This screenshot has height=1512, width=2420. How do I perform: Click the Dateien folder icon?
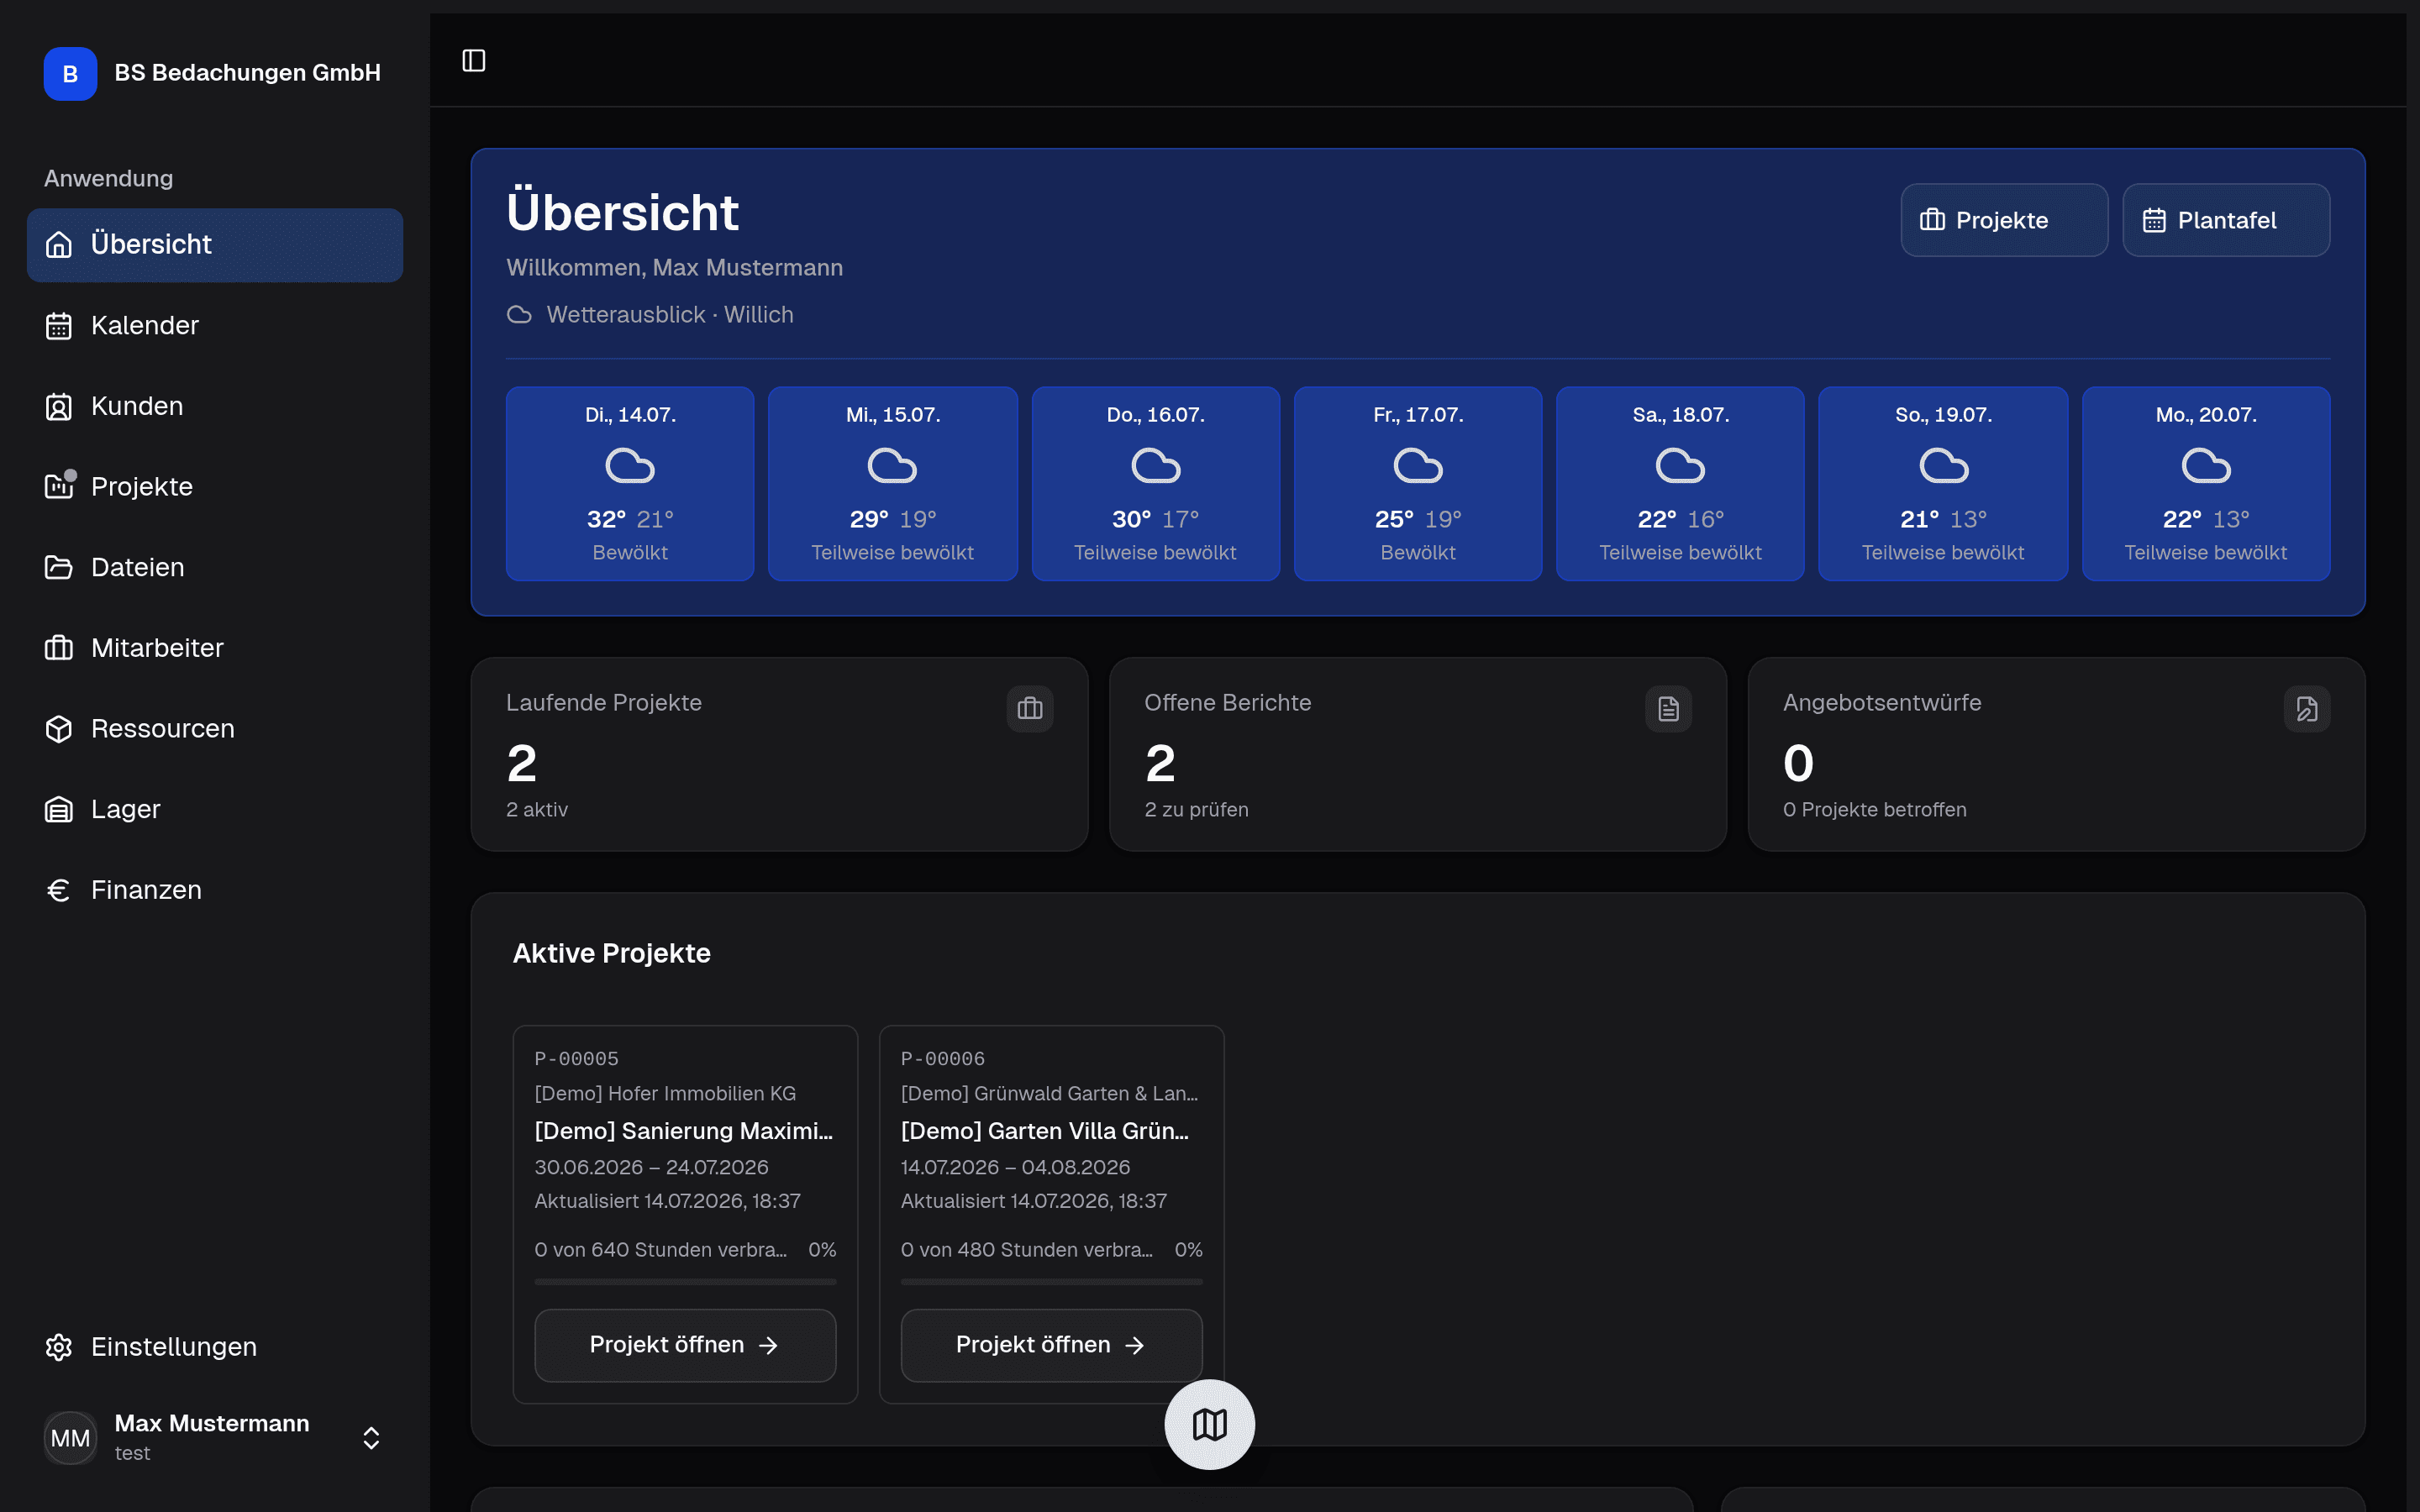click(59, 568)
